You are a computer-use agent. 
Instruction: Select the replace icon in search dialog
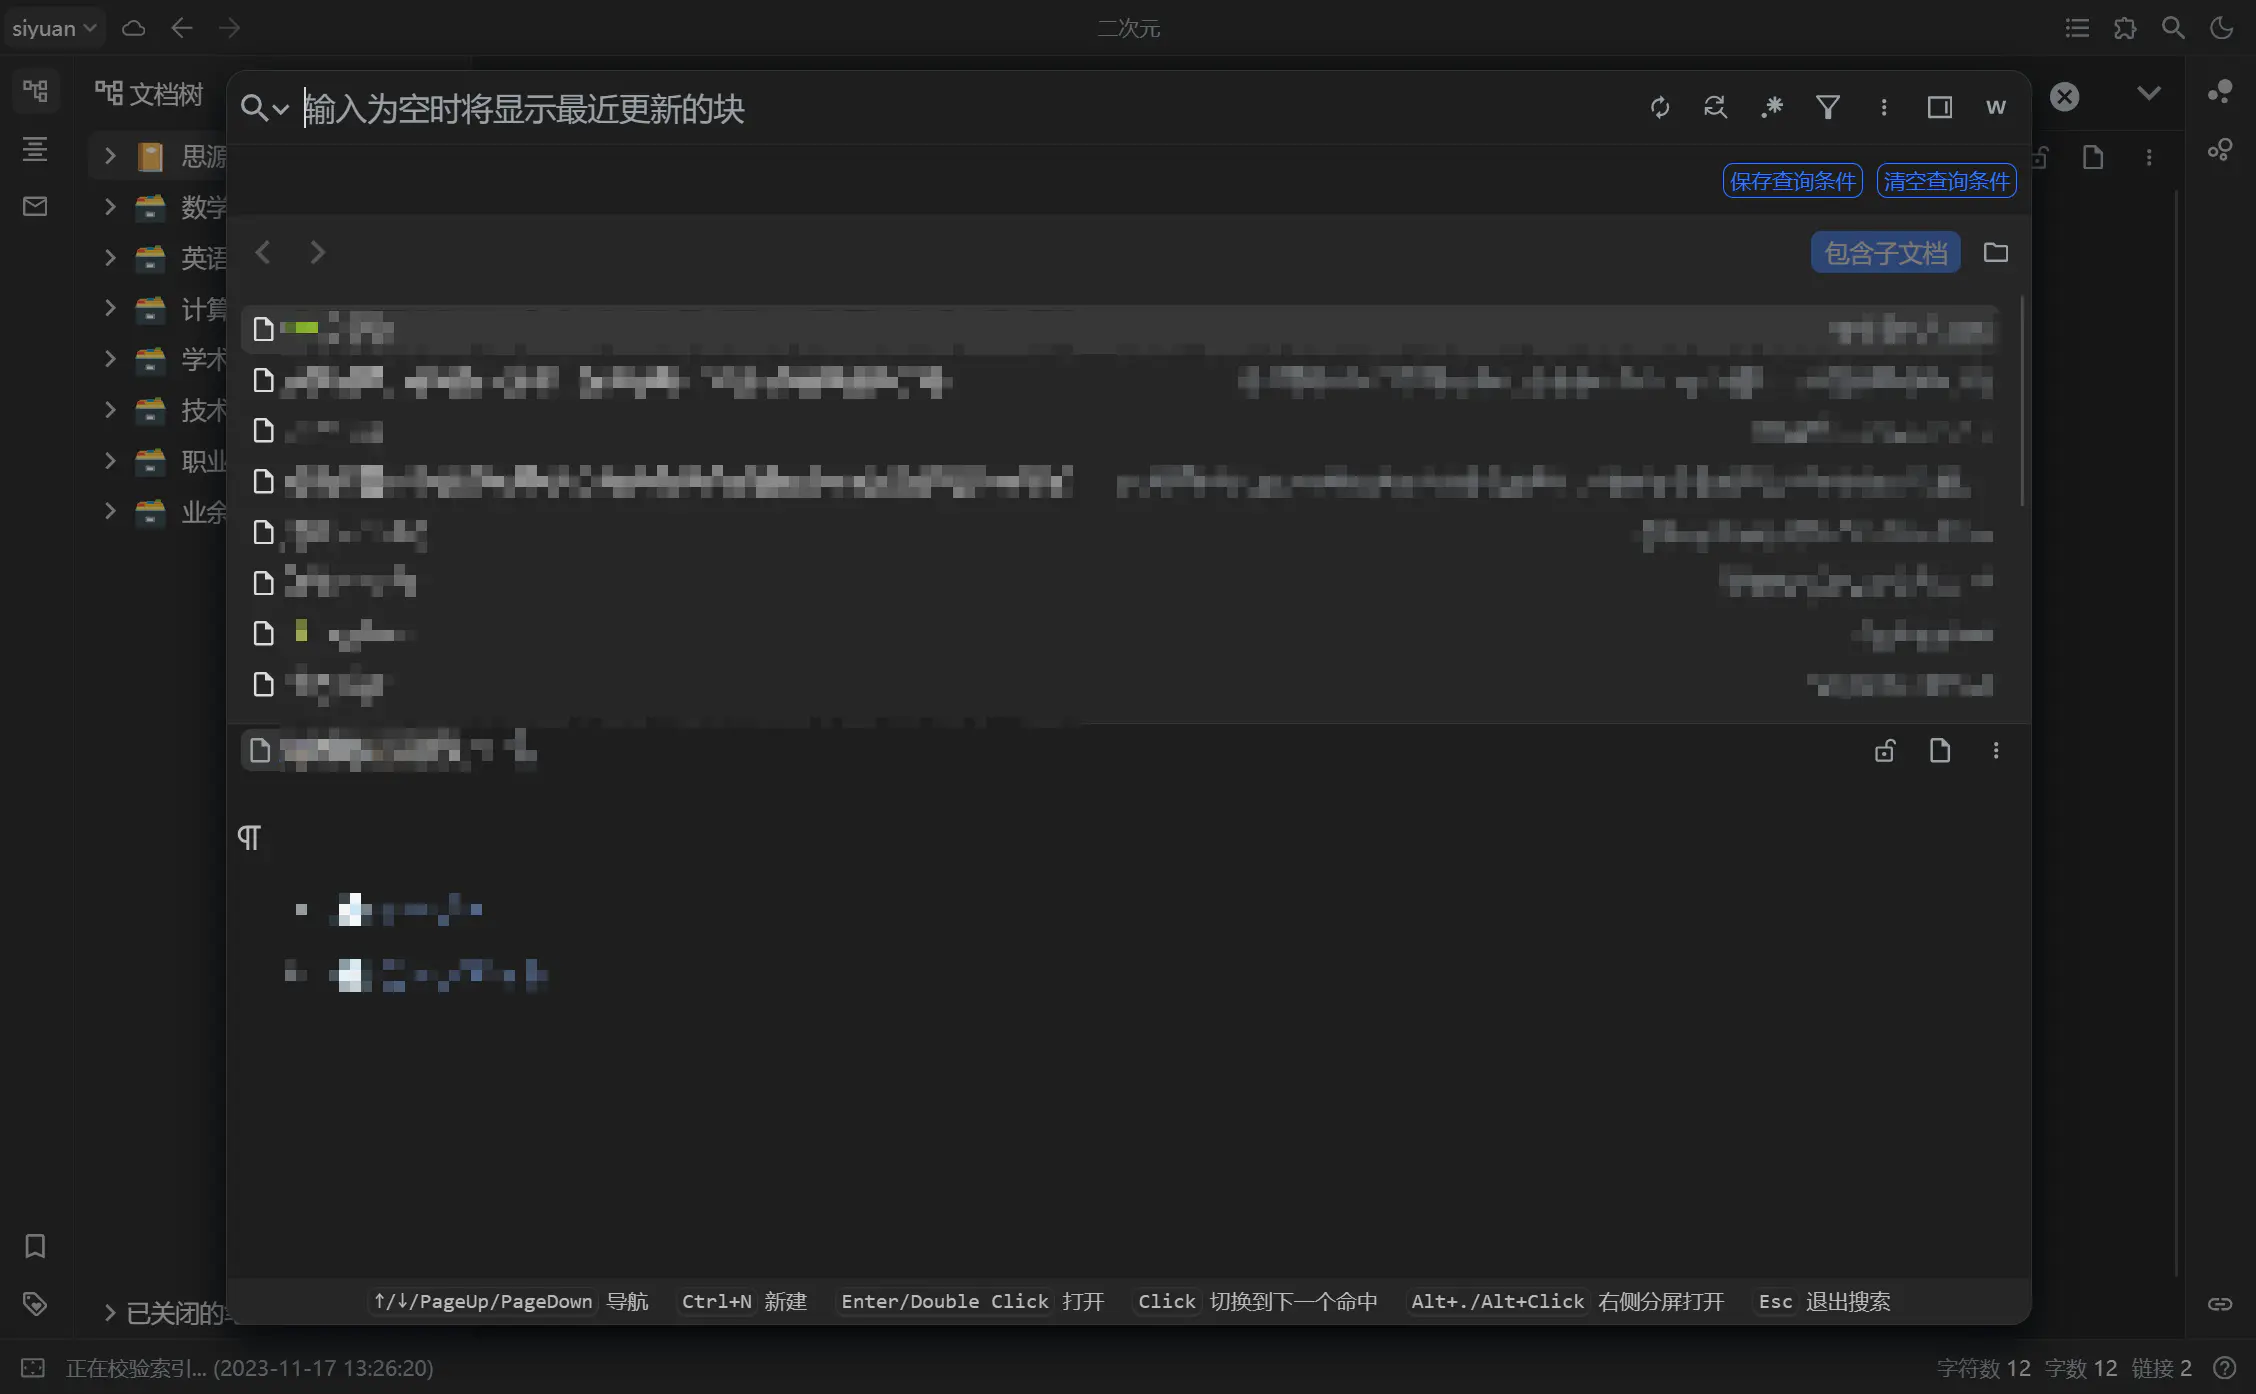tap(1716, 106)
